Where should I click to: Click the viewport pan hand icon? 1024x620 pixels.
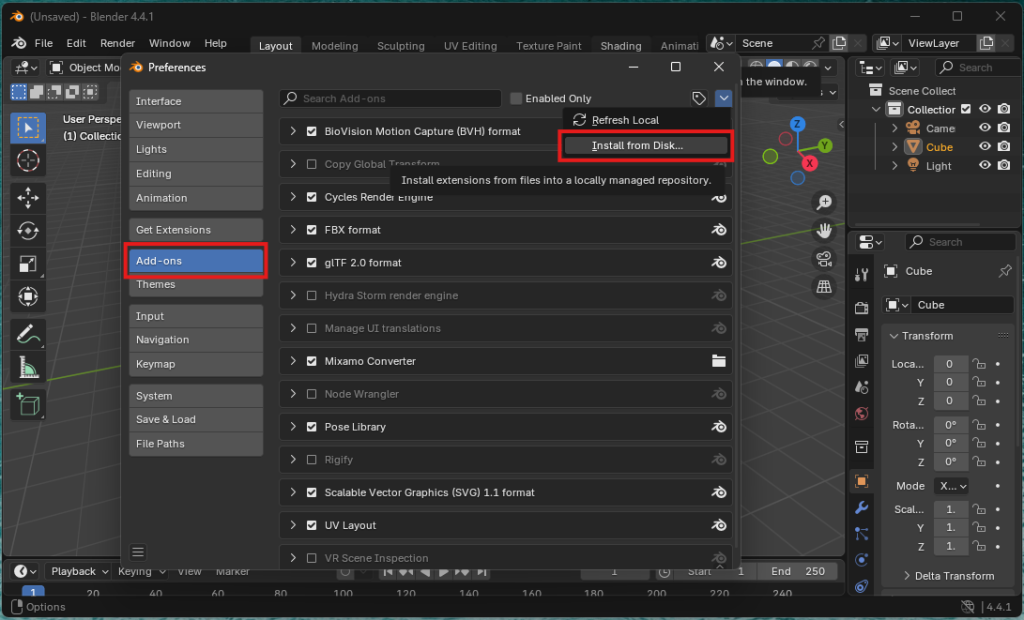click(x=824, y=231)
